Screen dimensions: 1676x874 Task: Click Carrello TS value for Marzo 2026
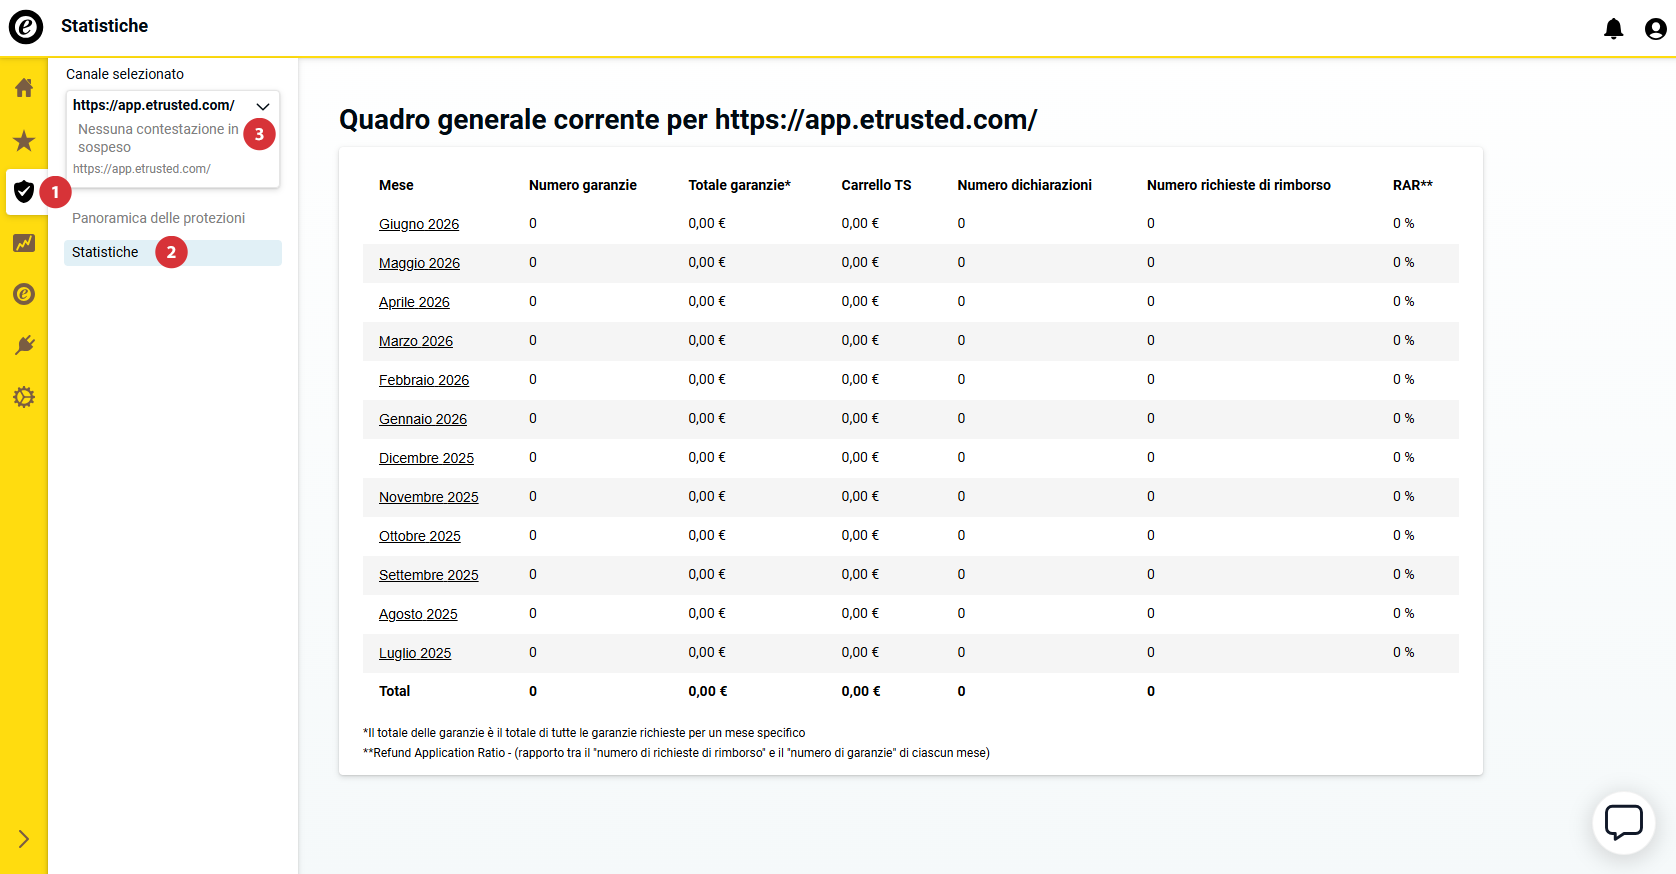coord(860,340)
